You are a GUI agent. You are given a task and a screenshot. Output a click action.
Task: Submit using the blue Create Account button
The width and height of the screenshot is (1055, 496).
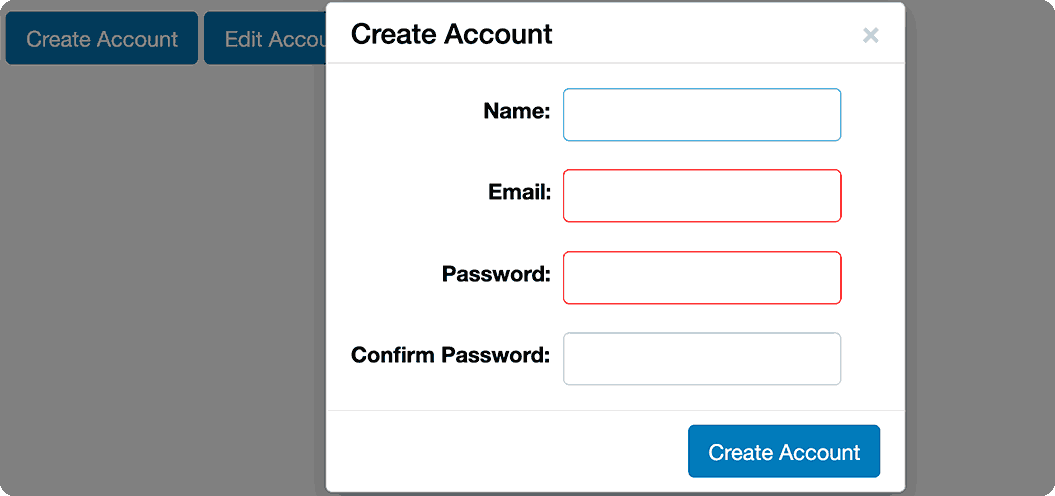[784, 452]
